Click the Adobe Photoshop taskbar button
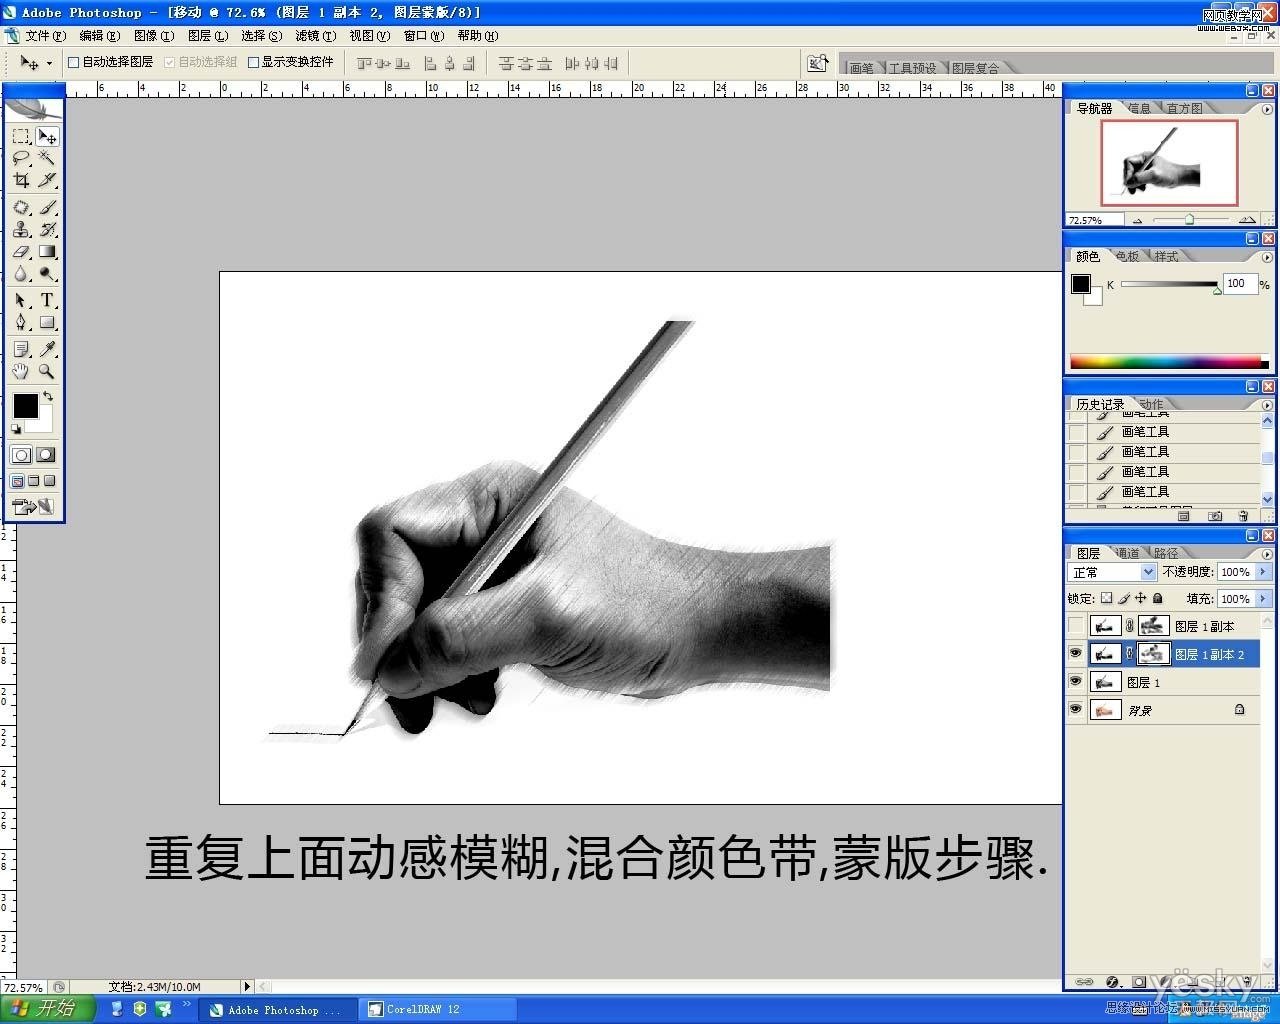Image resolution: width=1280 pixels, height=1024 pixels. coord(278,1009)
